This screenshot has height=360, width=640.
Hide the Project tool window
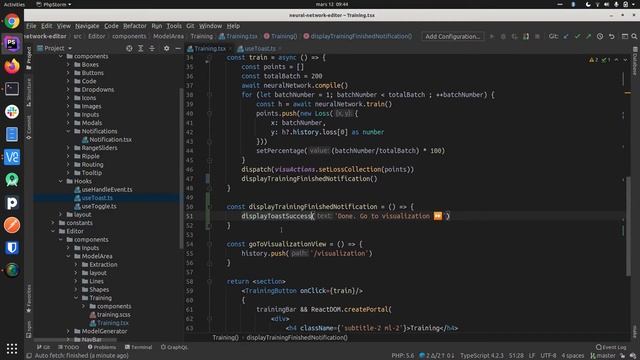click(178, 48)
